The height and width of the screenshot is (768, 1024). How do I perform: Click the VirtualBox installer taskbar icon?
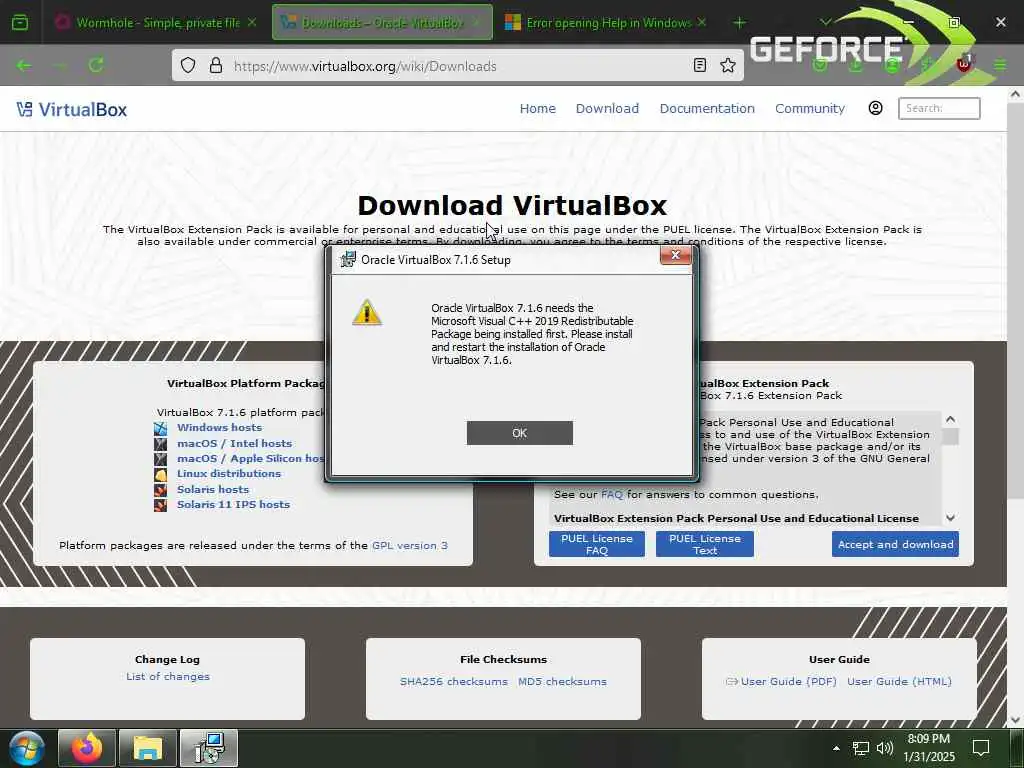pos(209,748)
